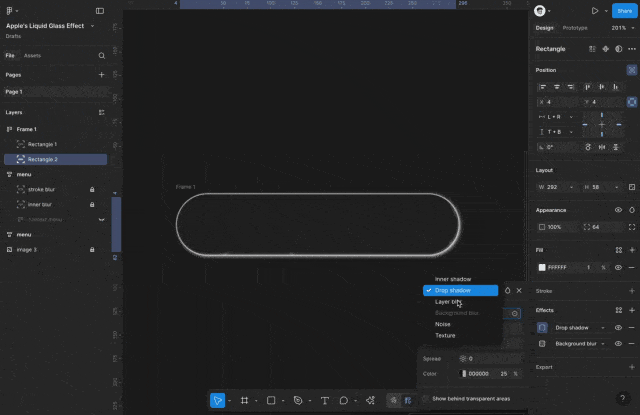Collapse all layers icon in Layers header
The width and height of the screenshot is (640, 415).
tap(101, 112)
